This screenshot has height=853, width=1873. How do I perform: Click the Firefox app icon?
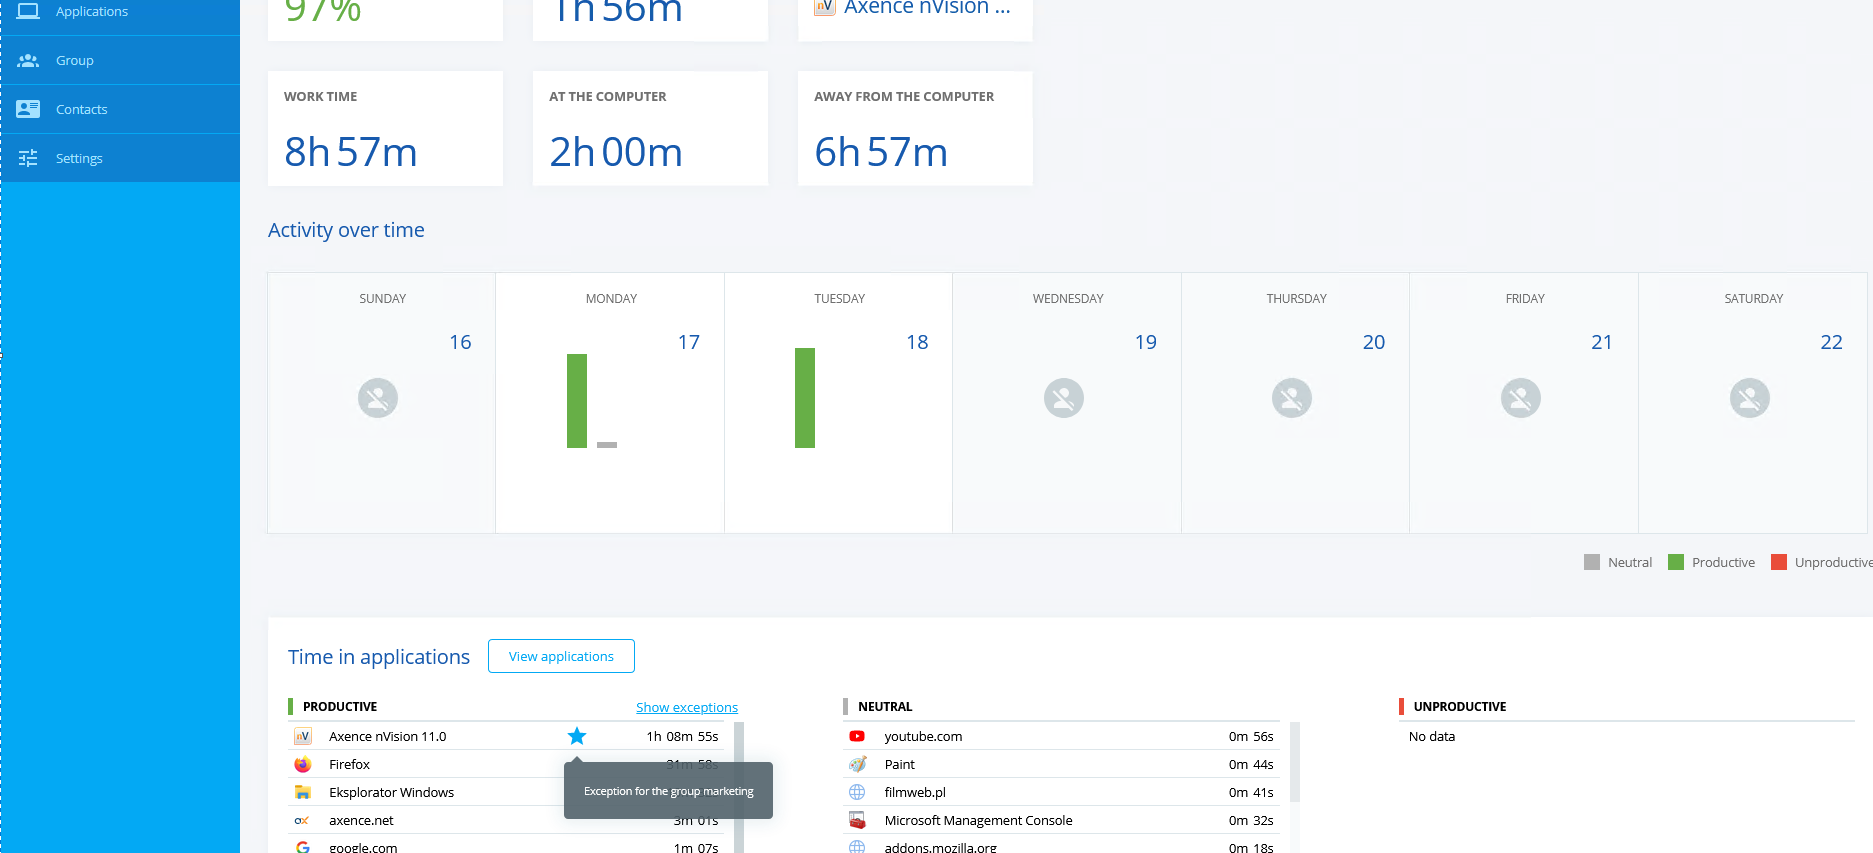pos(302,765)
